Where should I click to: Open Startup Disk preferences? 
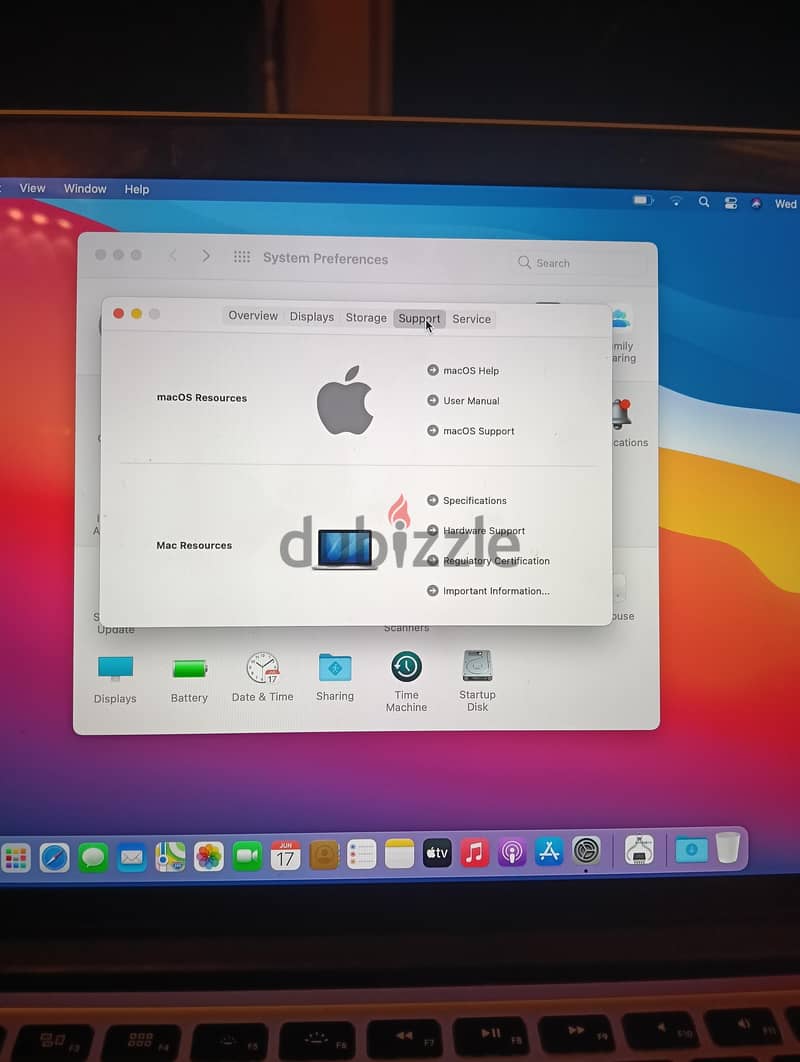point(478,680)
